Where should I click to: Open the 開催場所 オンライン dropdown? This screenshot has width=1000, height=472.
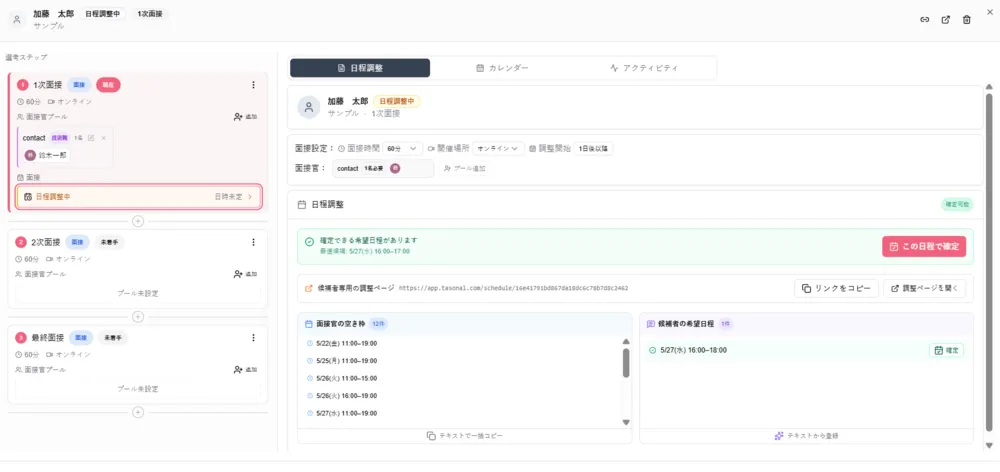497,148
